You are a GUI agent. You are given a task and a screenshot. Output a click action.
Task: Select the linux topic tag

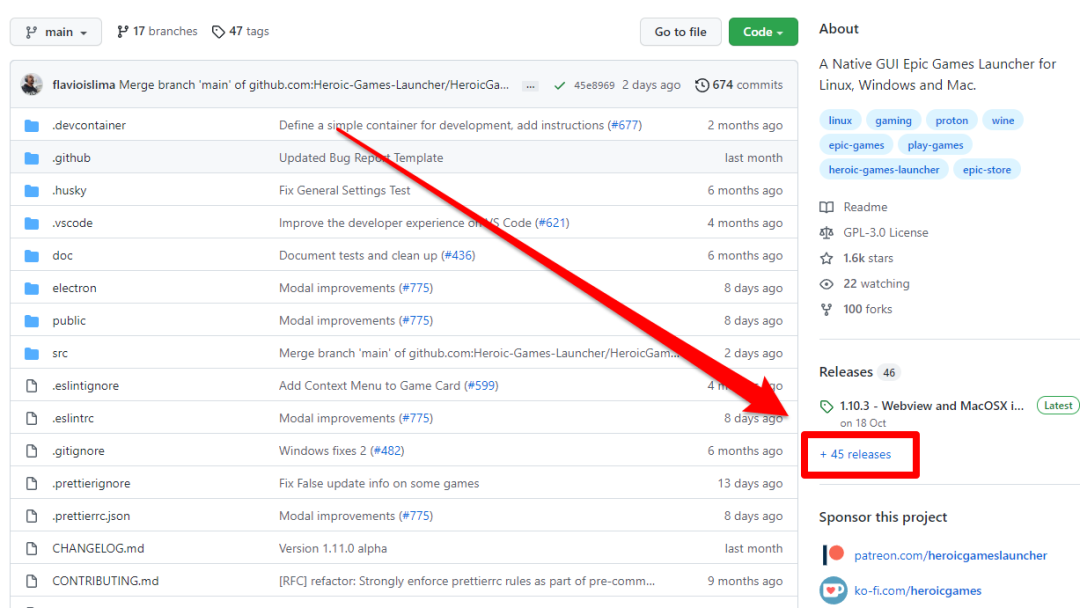[840, 120]
